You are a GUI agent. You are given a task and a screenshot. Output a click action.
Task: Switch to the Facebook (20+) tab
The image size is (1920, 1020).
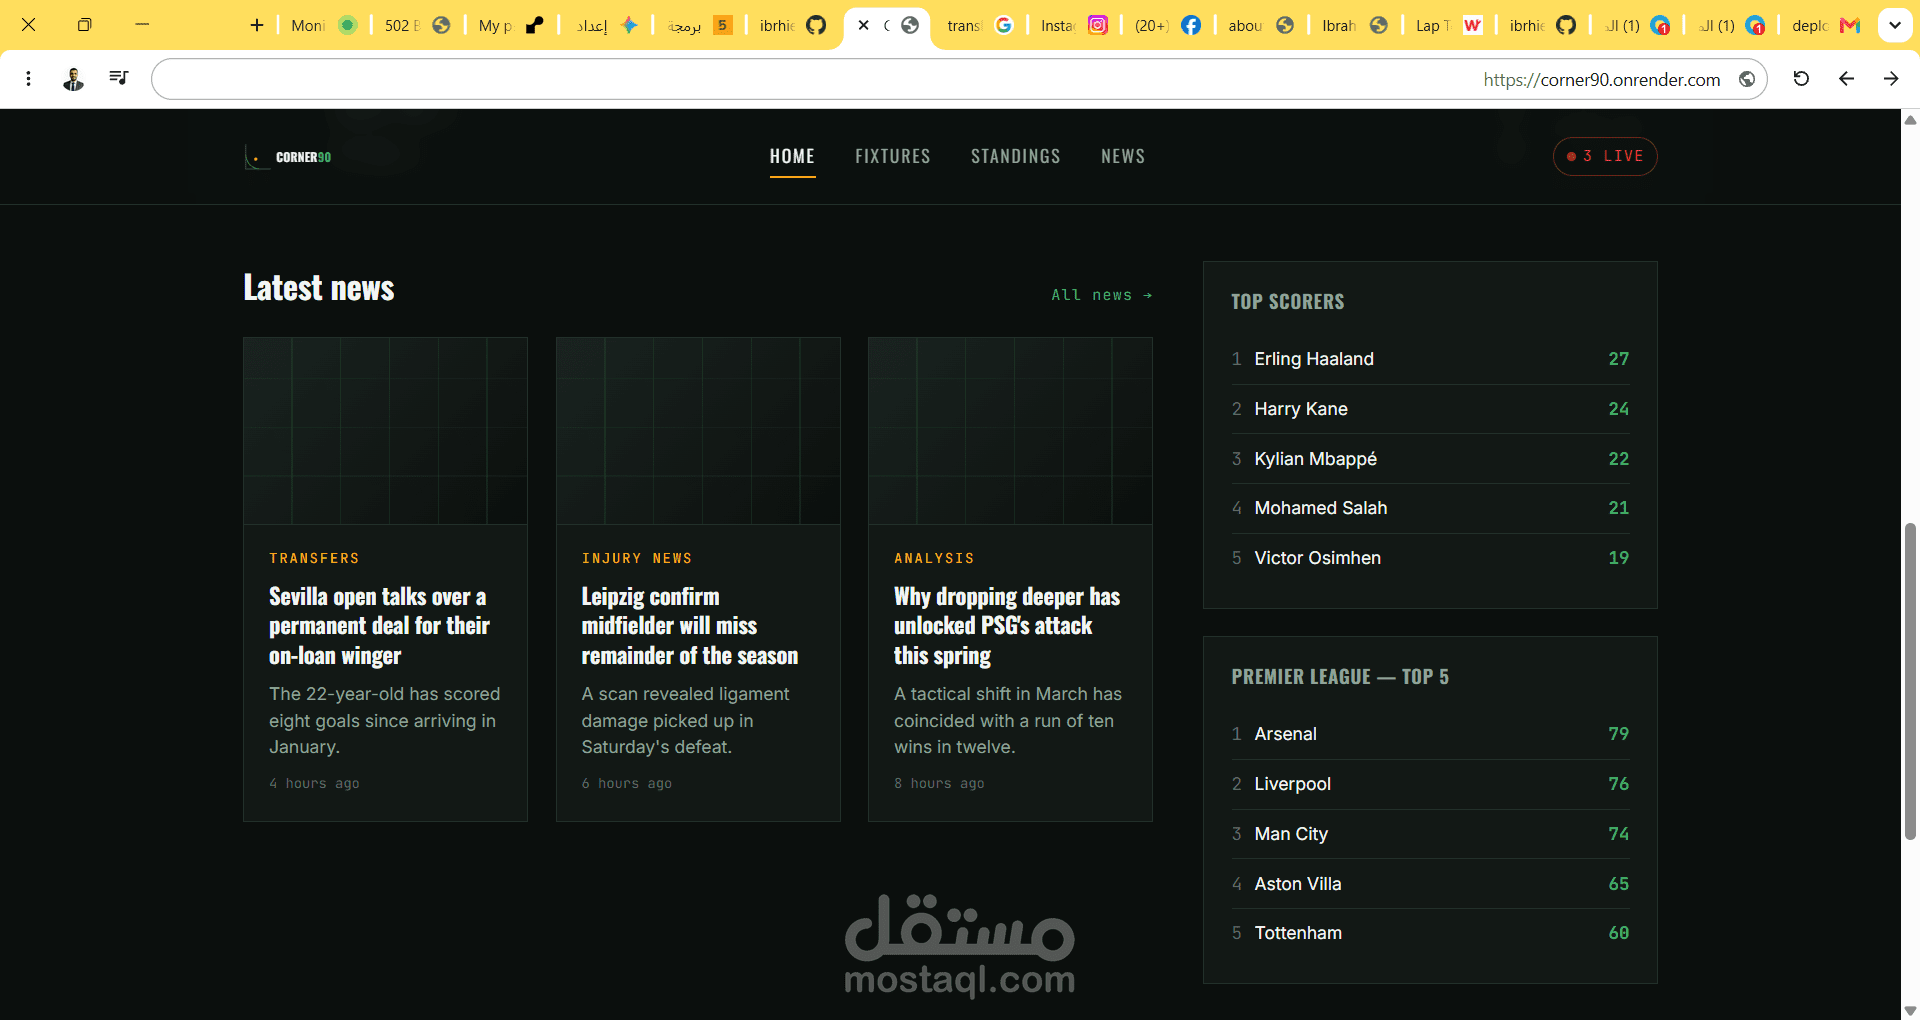tap(1168, 25)
